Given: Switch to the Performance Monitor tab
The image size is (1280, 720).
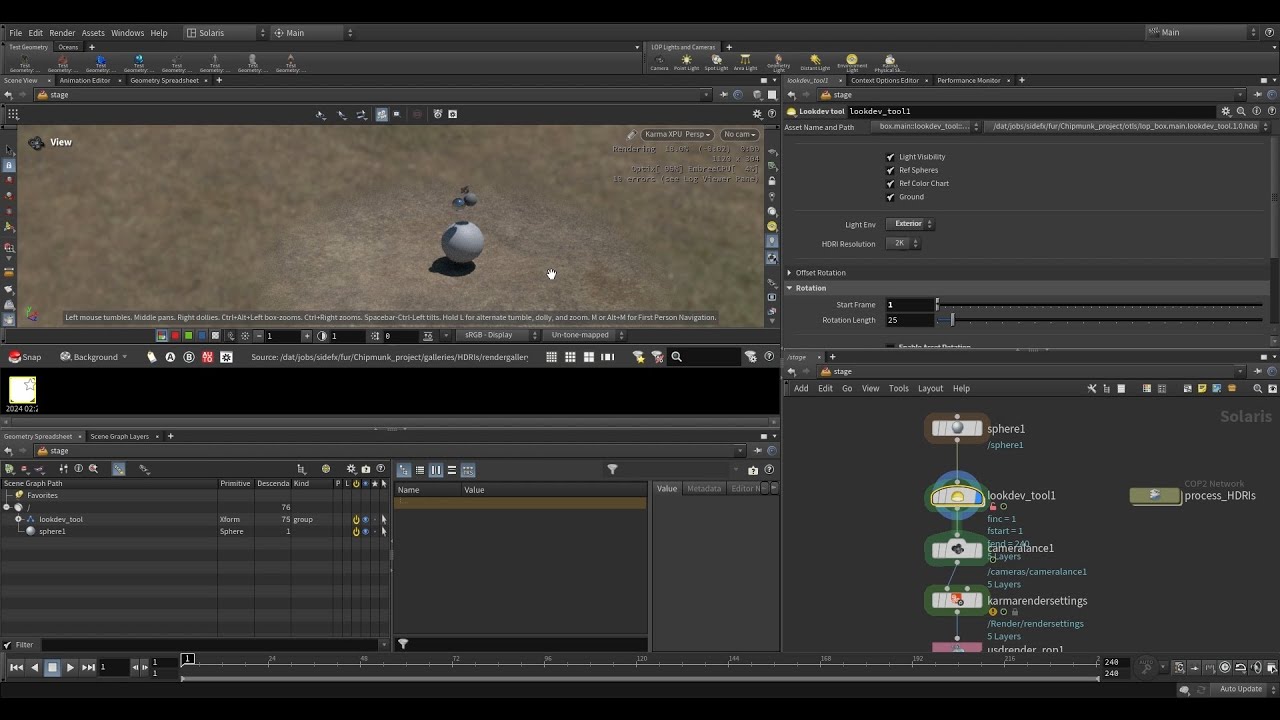Looking at the screenshot, I should [x=968, y=80].
